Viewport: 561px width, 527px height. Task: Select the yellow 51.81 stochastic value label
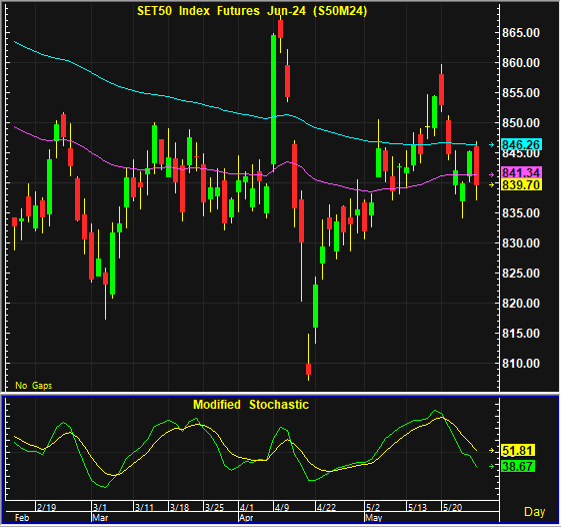click(x=518, y=450)
